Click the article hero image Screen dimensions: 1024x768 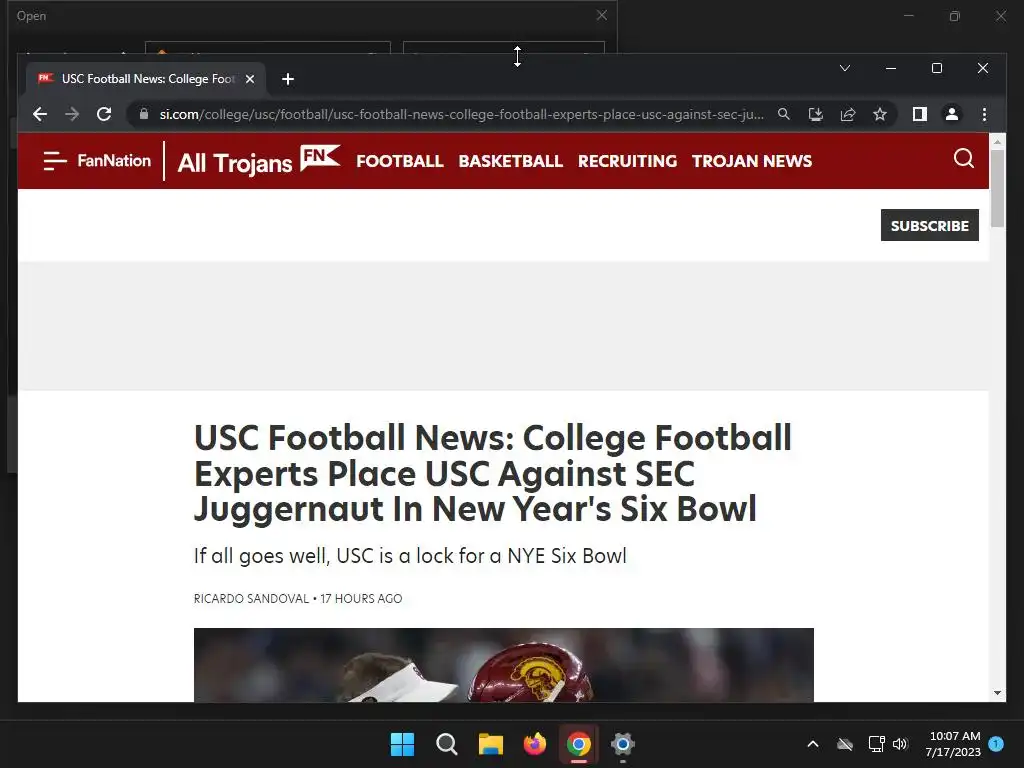(x=504, y=665)
